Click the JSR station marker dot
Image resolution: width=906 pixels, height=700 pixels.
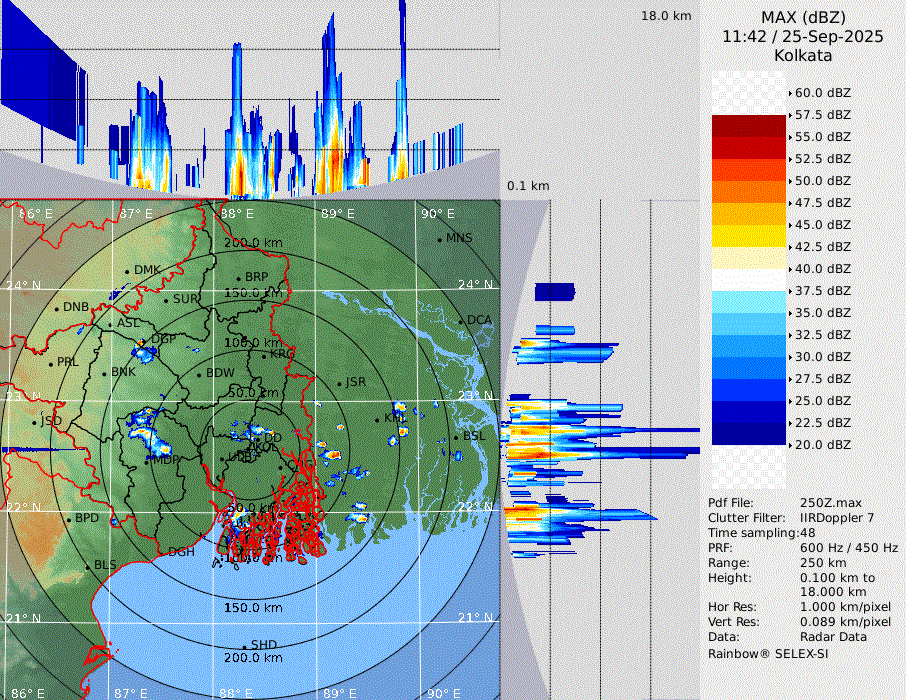(339, 384)
